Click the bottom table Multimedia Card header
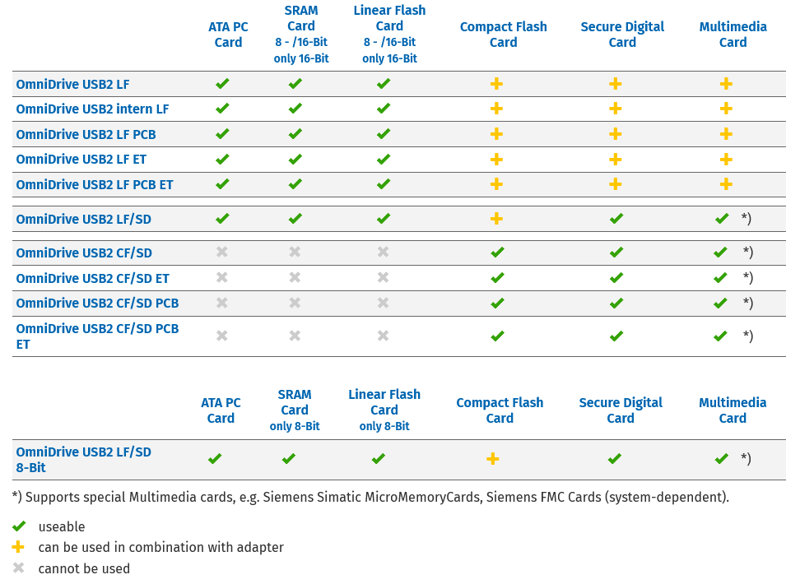Viewport: 800px width, 584px height. [733, 410]
